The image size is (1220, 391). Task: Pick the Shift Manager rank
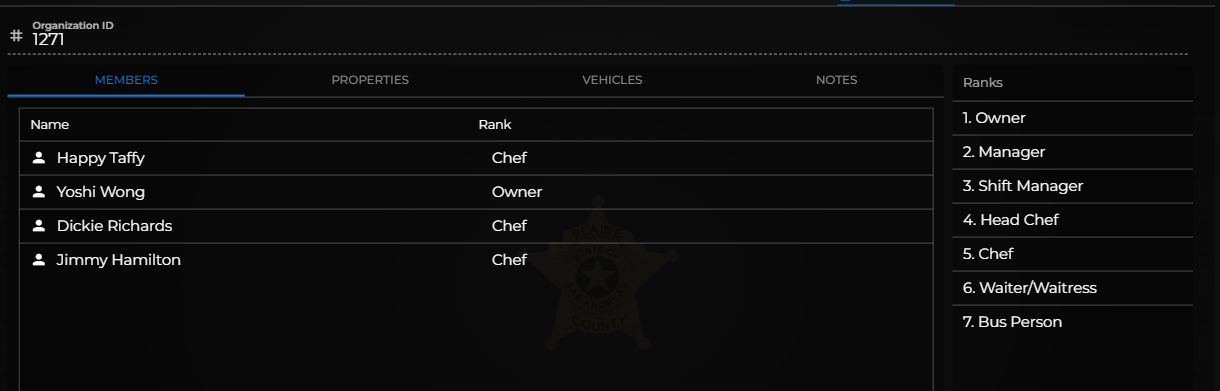click(1072, 186)
